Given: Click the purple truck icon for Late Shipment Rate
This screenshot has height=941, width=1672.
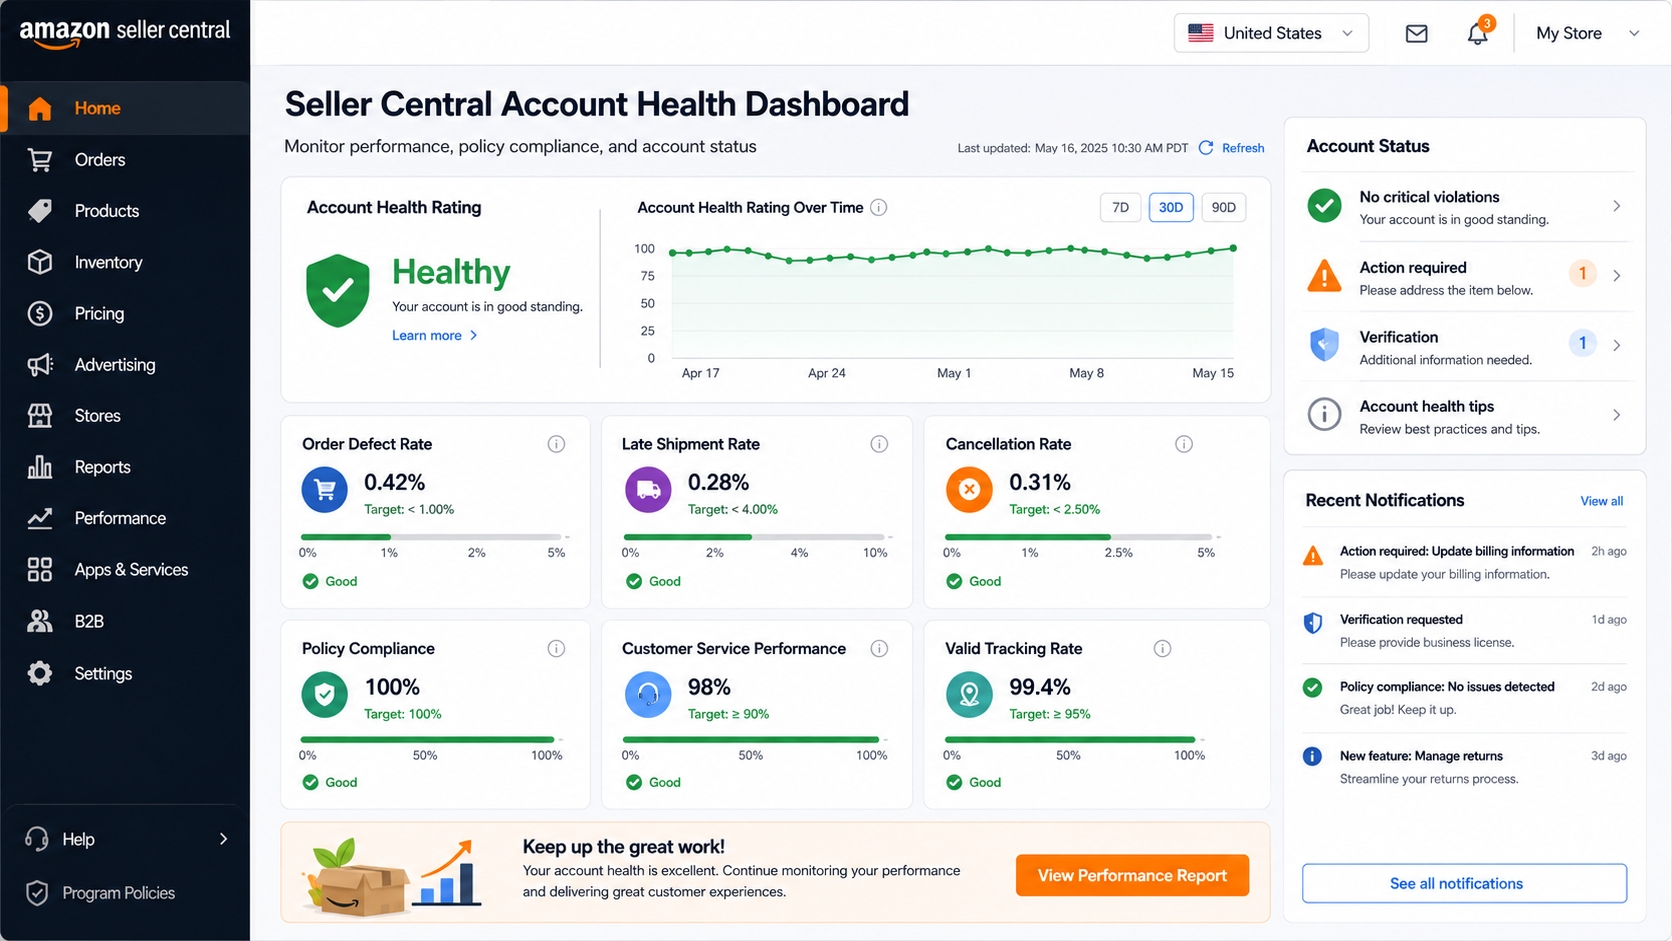Looking at the screenshot, I should 648,490.
